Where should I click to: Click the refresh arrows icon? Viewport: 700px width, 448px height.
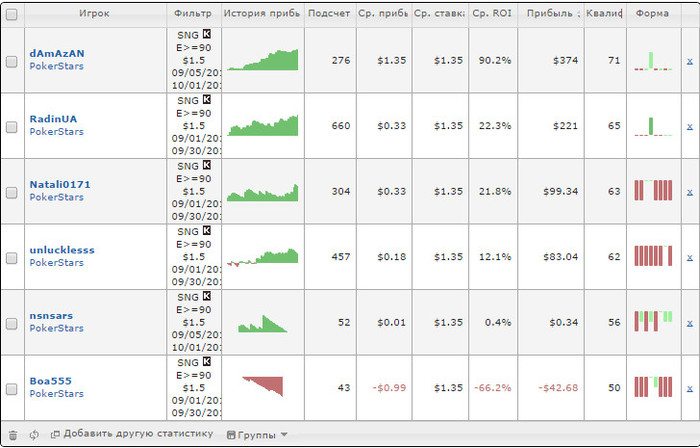[x=34, y=434]
